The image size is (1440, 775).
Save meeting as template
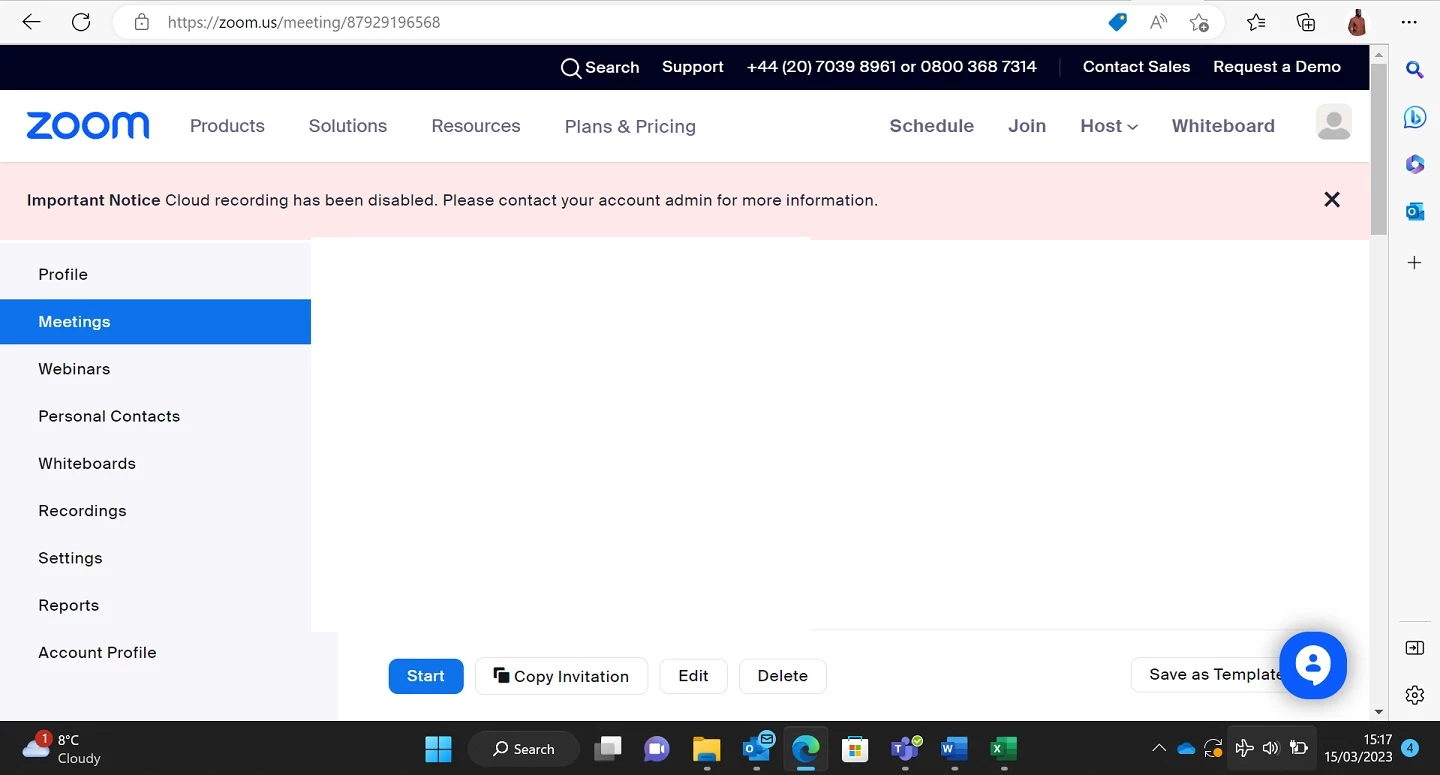[x=1214, y=675]
